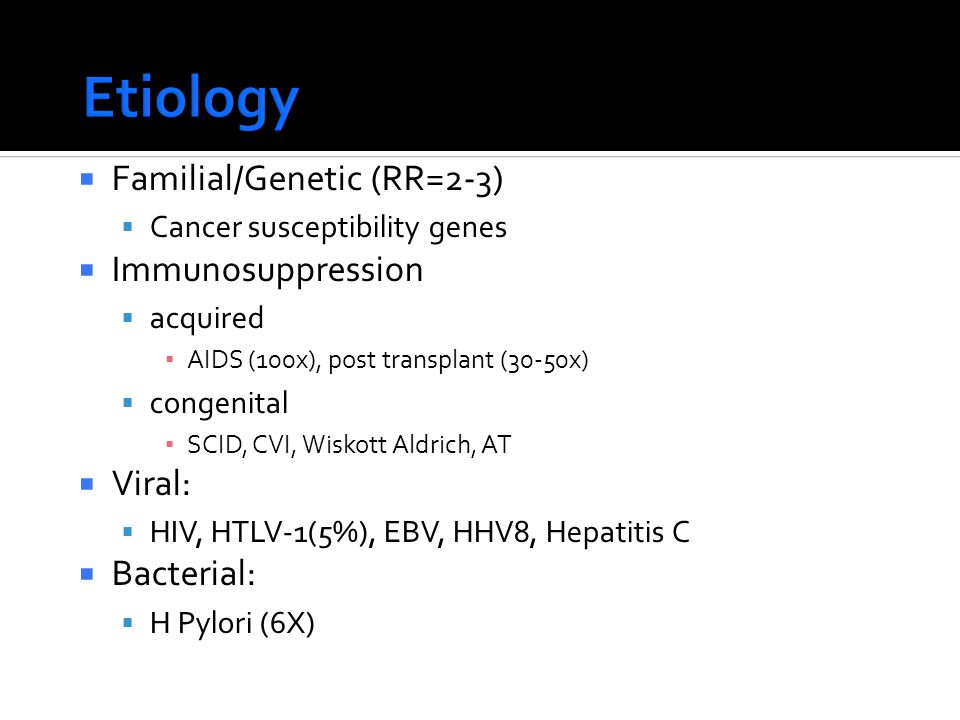The height and width of the screenshot is (720, 960).
Task: Click the Viral: heading
Action: click(x=151, y=484)
